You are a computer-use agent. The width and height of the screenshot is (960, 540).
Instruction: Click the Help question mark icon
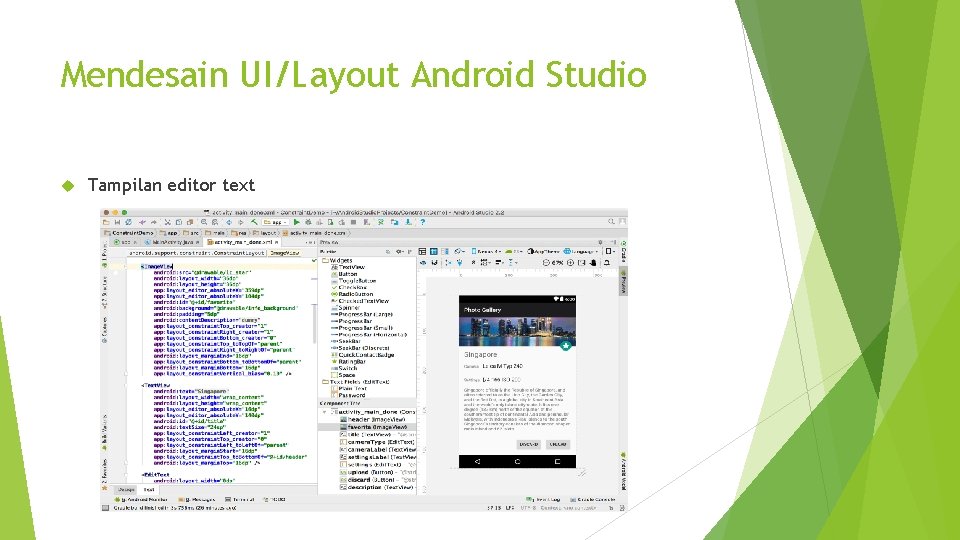(422, 222)
